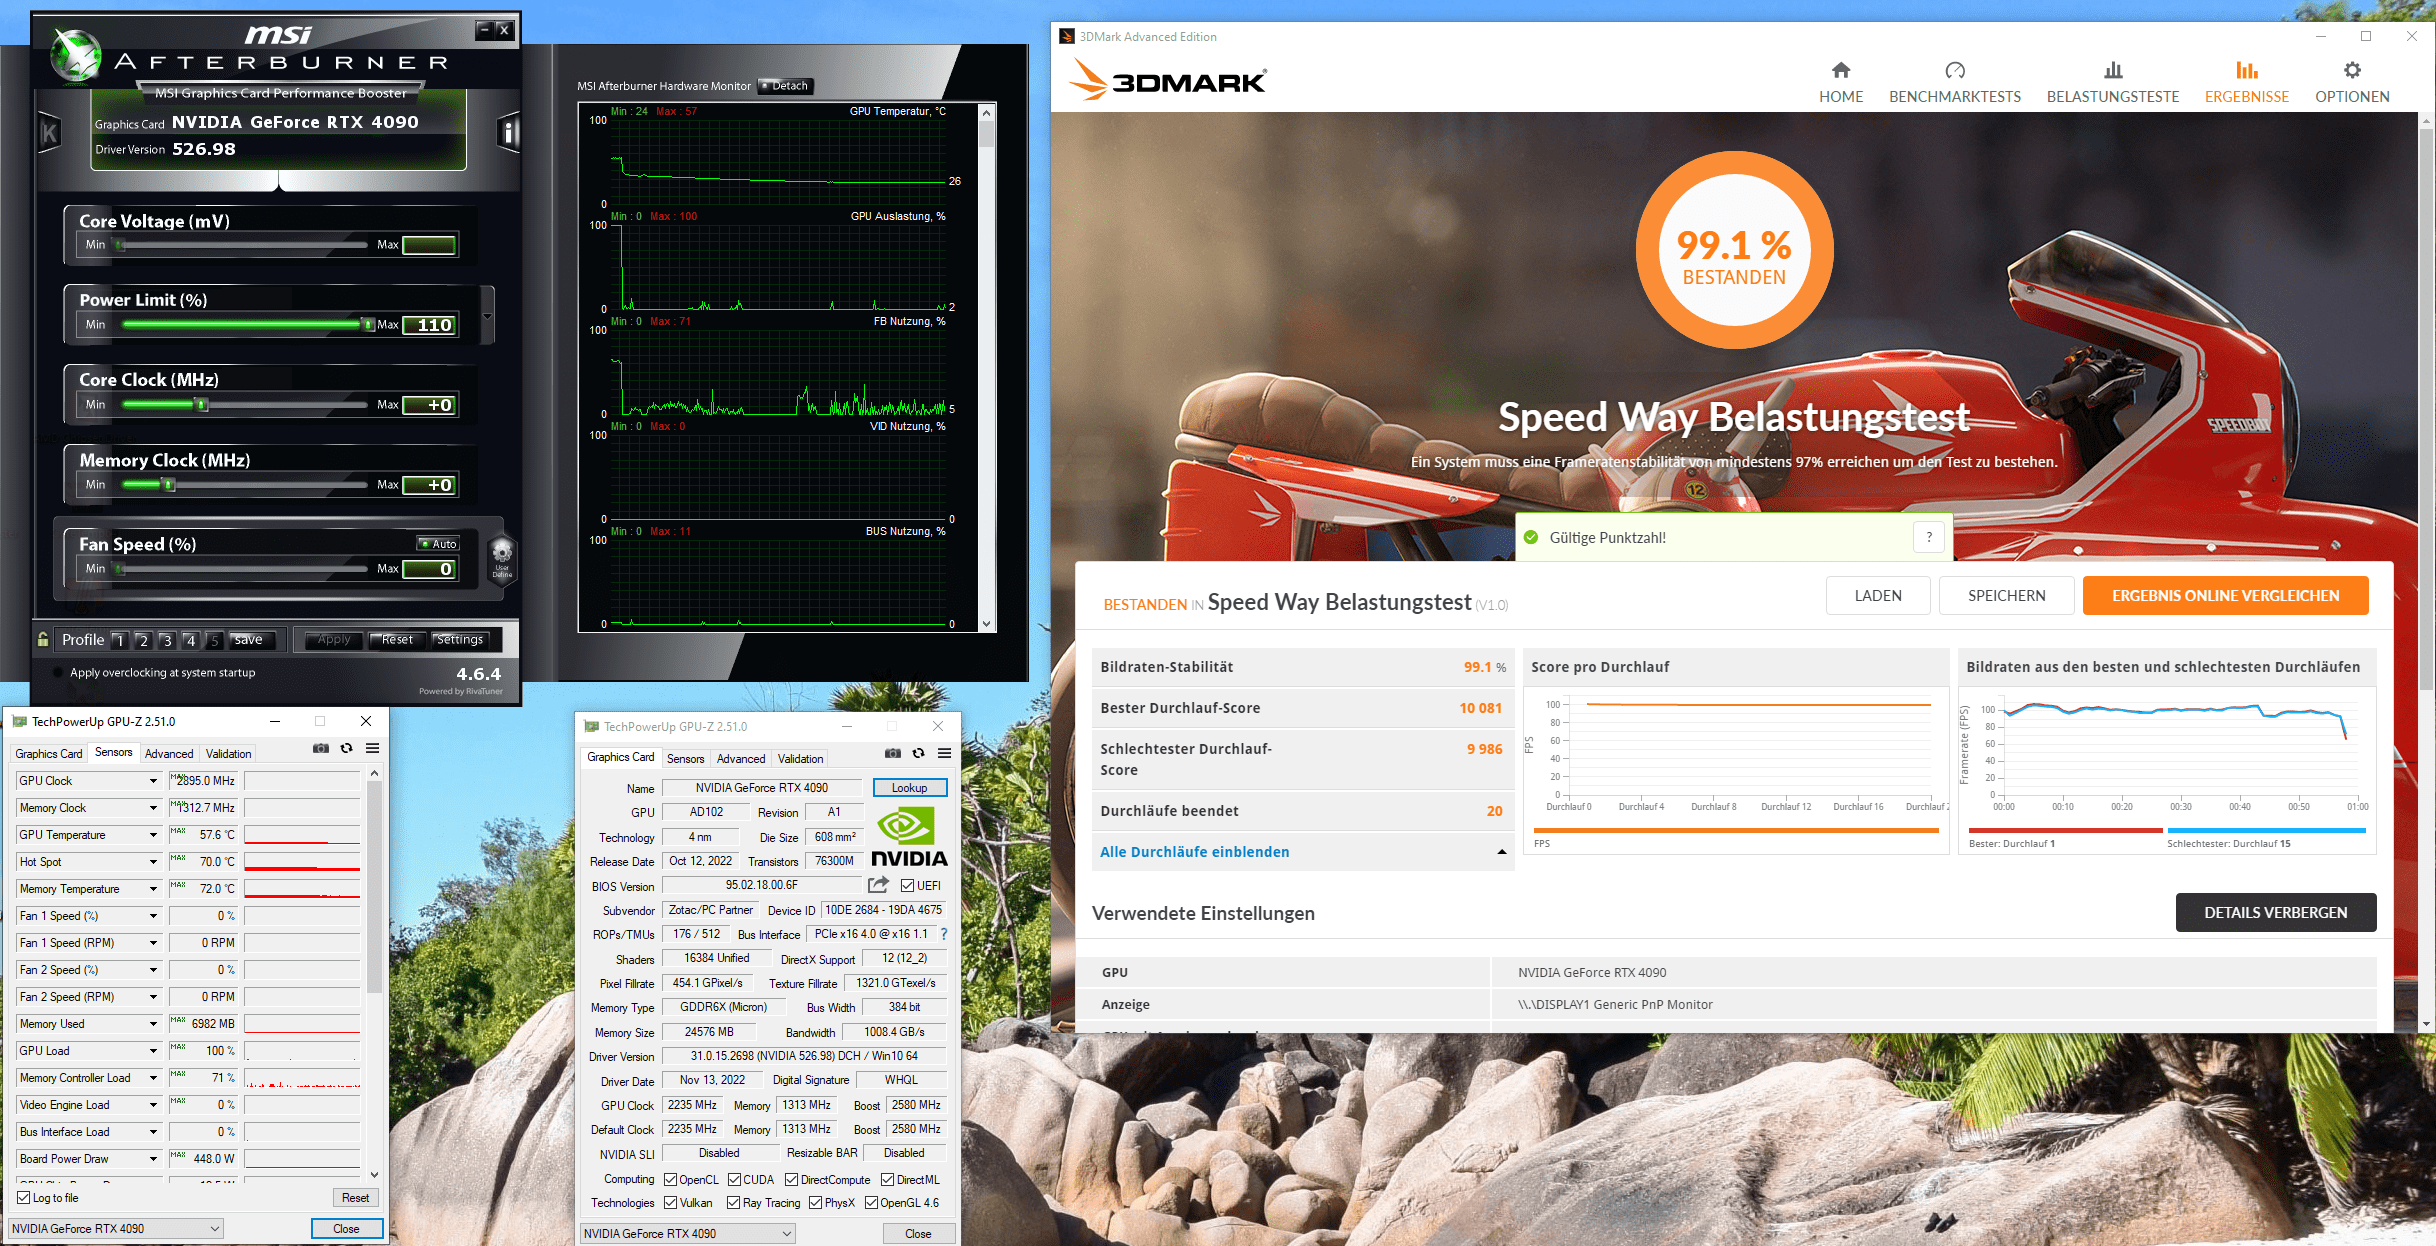Toggle CUDA checkbox in GPU-Z
Screen dimensions: 2436x1246
coord(735,1179)
